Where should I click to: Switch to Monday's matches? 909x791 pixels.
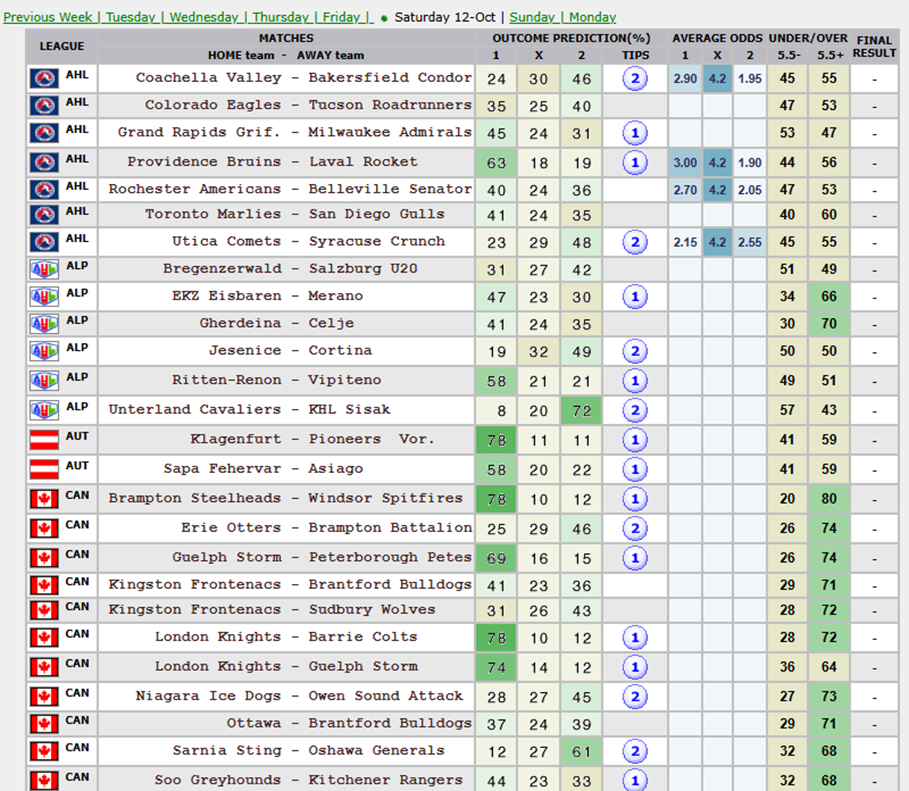(591, 17)
